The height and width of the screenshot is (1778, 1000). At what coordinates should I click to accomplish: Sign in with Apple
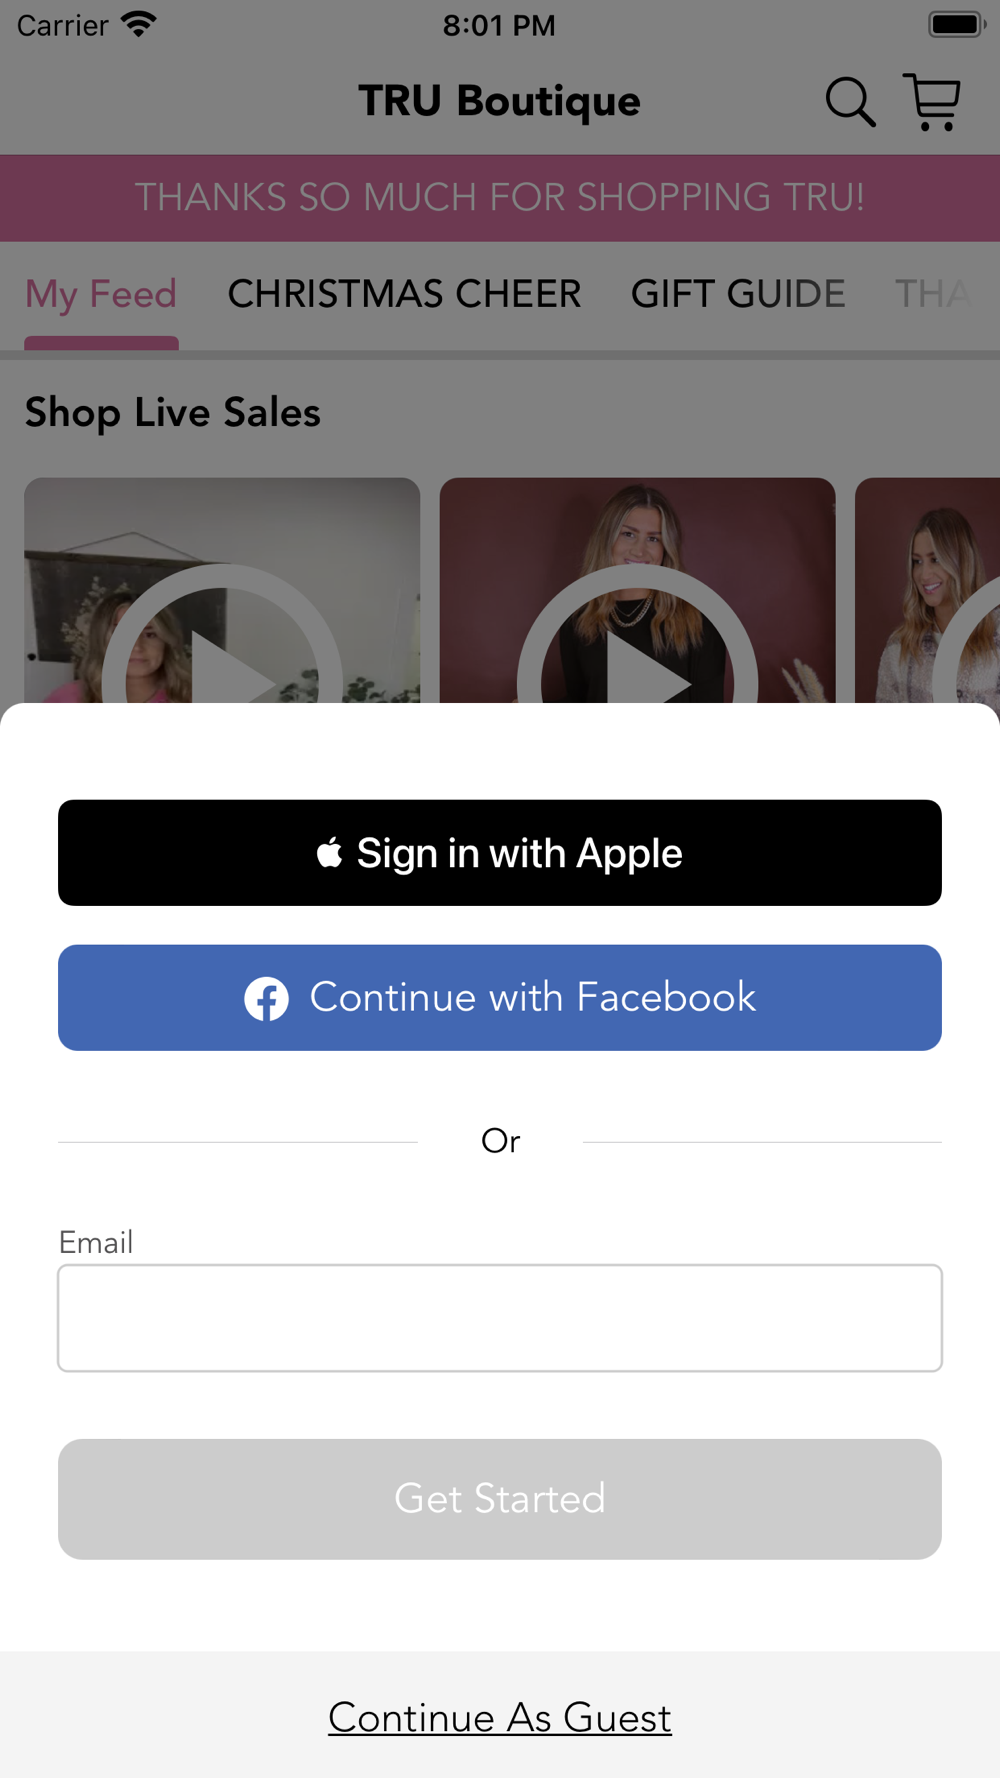coord(500,853)
